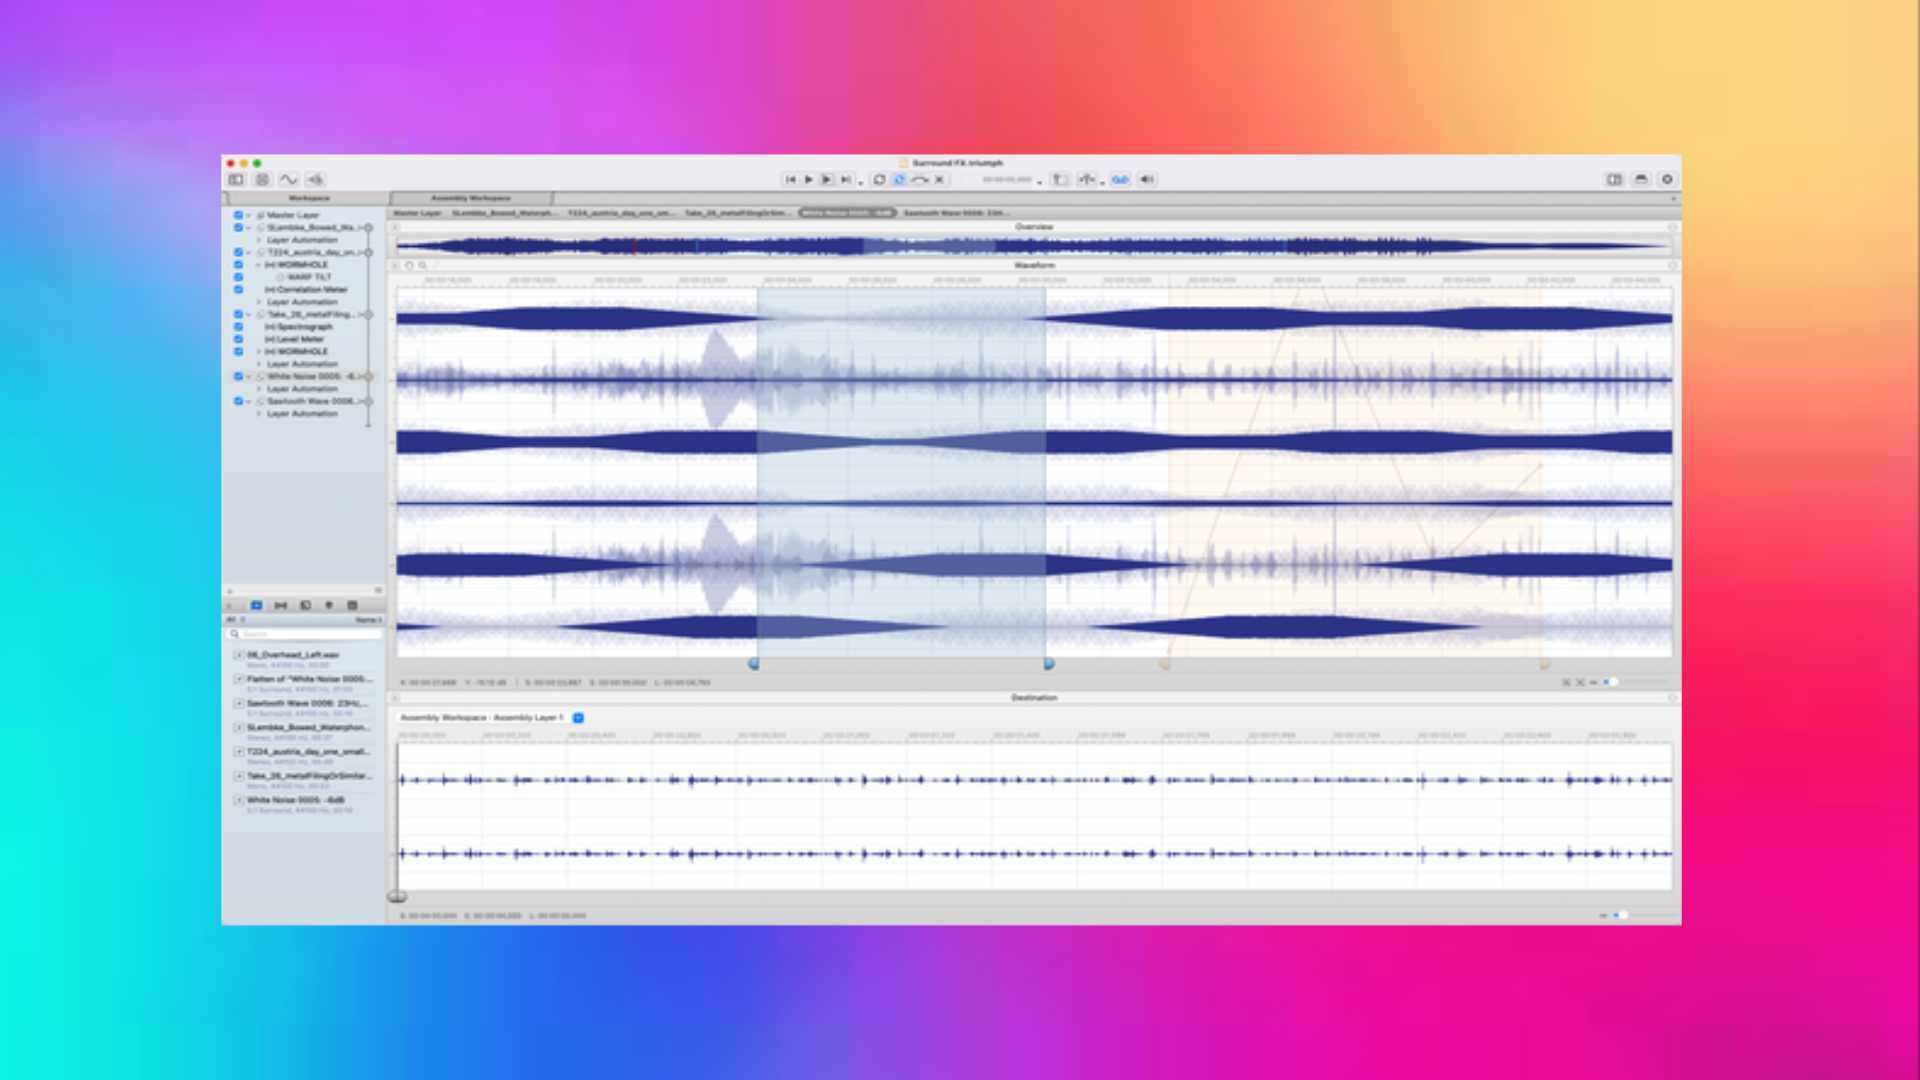Open the Assembly Layer 1 dropdown
This screenshot has width=1920, height=1080.
click(578, 718)
